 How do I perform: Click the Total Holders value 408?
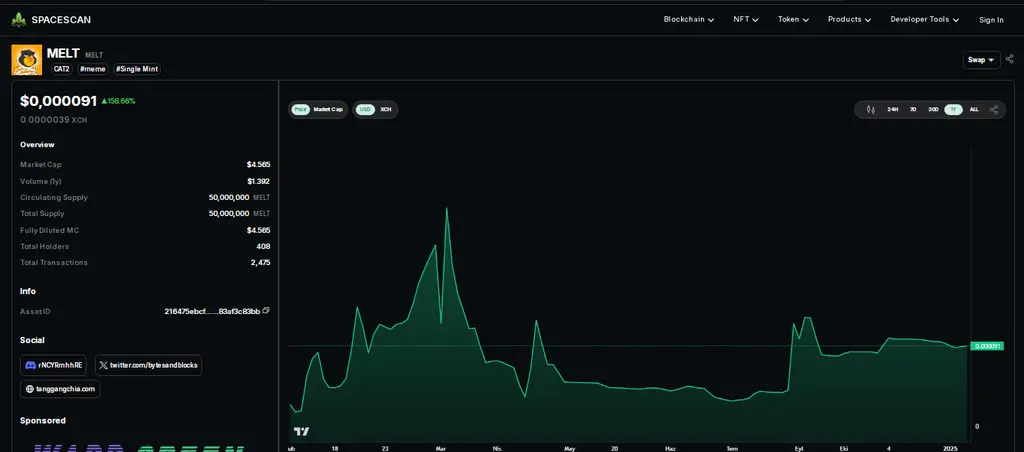pyautogui.click(x=263, y=246)
